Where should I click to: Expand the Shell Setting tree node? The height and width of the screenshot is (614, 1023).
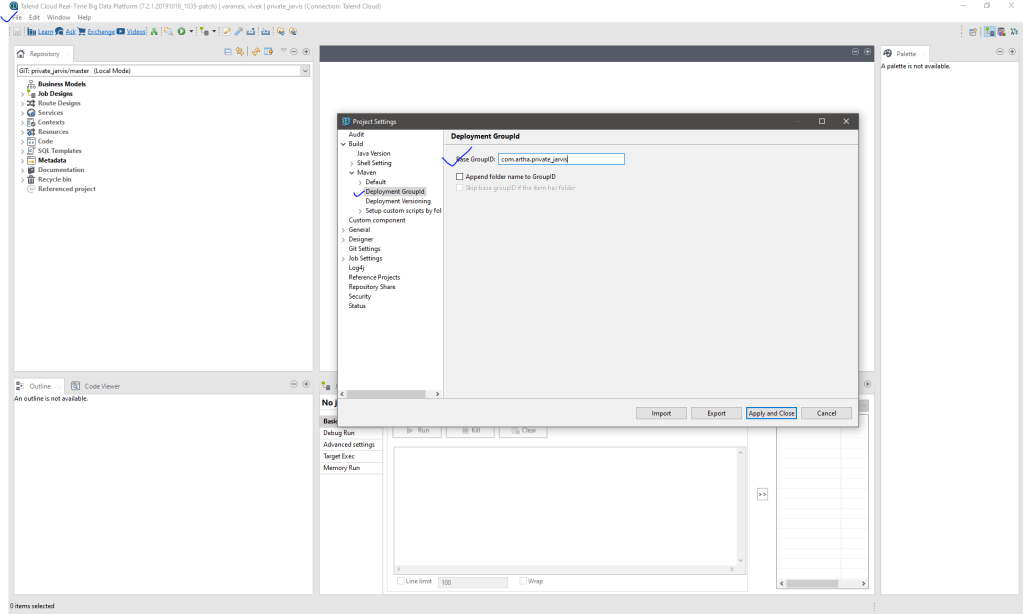tap(352, 163)
